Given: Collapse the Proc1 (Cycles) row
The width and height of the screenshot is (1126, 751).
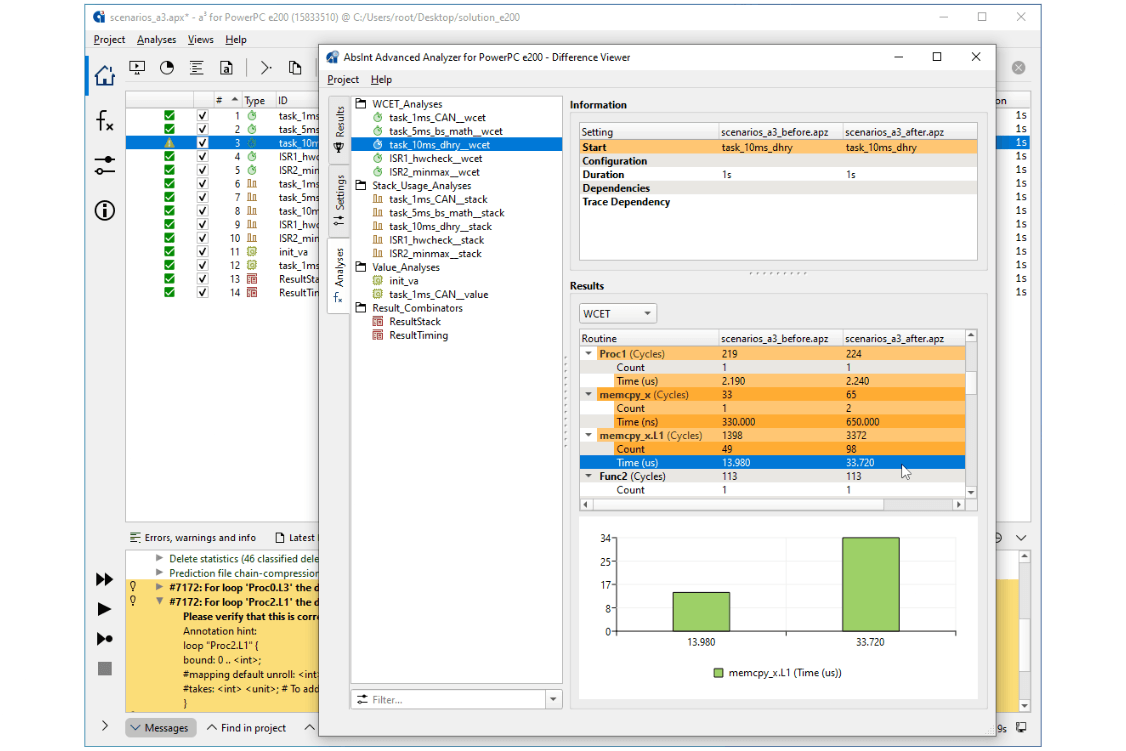Looking at the screenshot, I should click(588, 354).
